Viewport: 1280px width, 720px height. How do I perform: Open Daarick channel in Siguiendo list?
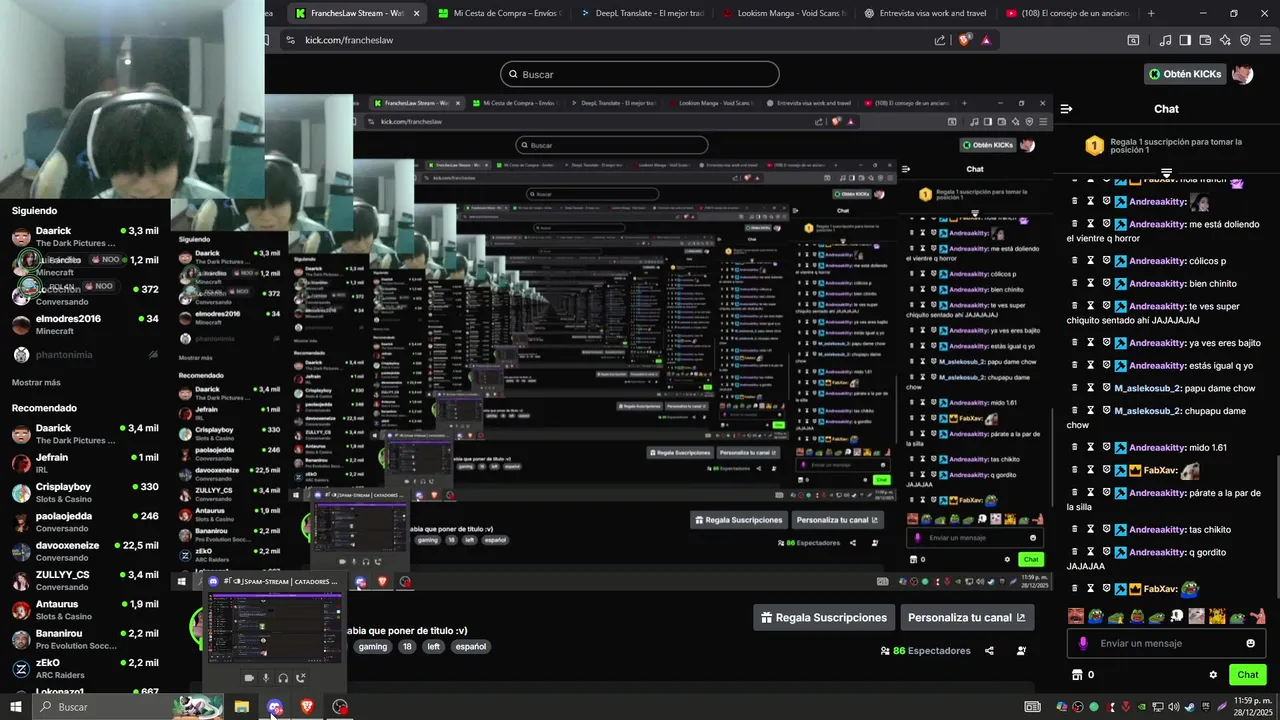[85, 237]
